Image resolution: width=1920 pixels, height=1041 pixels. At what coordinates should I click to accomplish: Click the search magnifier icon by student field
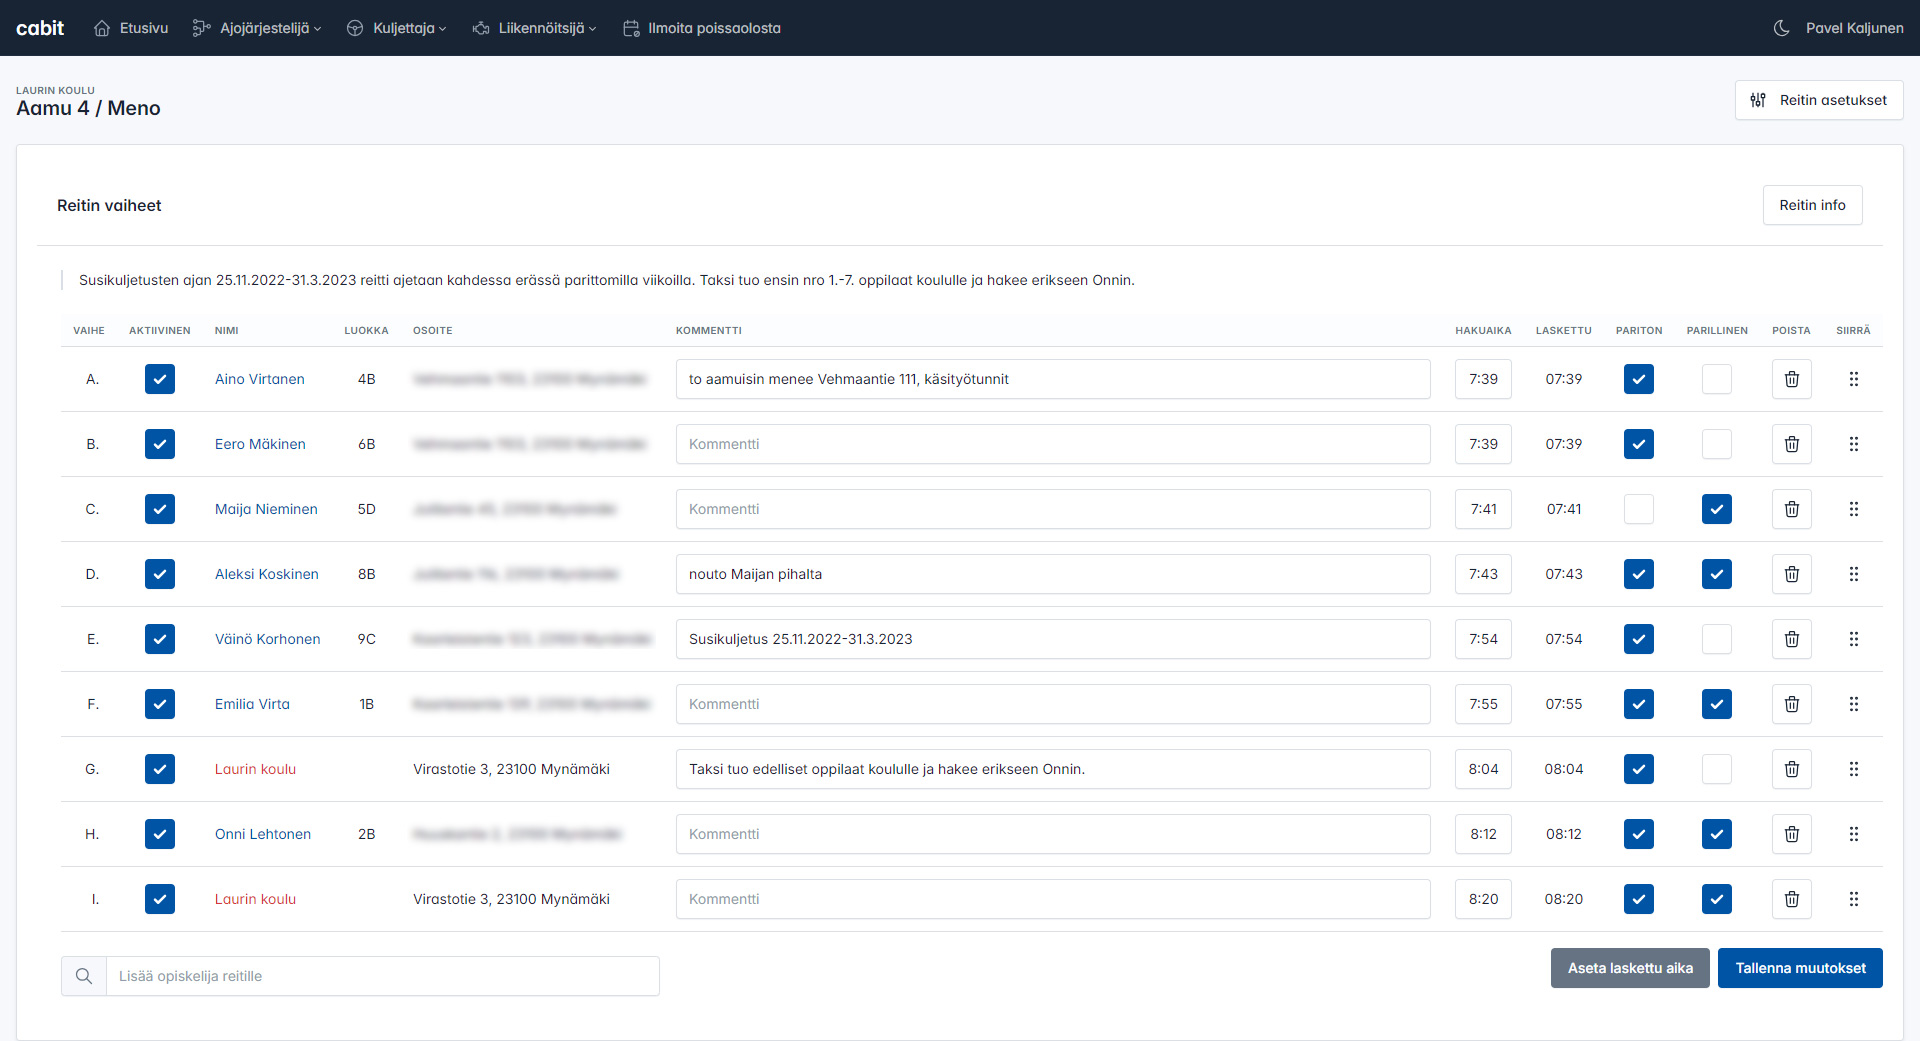[84, 976]
